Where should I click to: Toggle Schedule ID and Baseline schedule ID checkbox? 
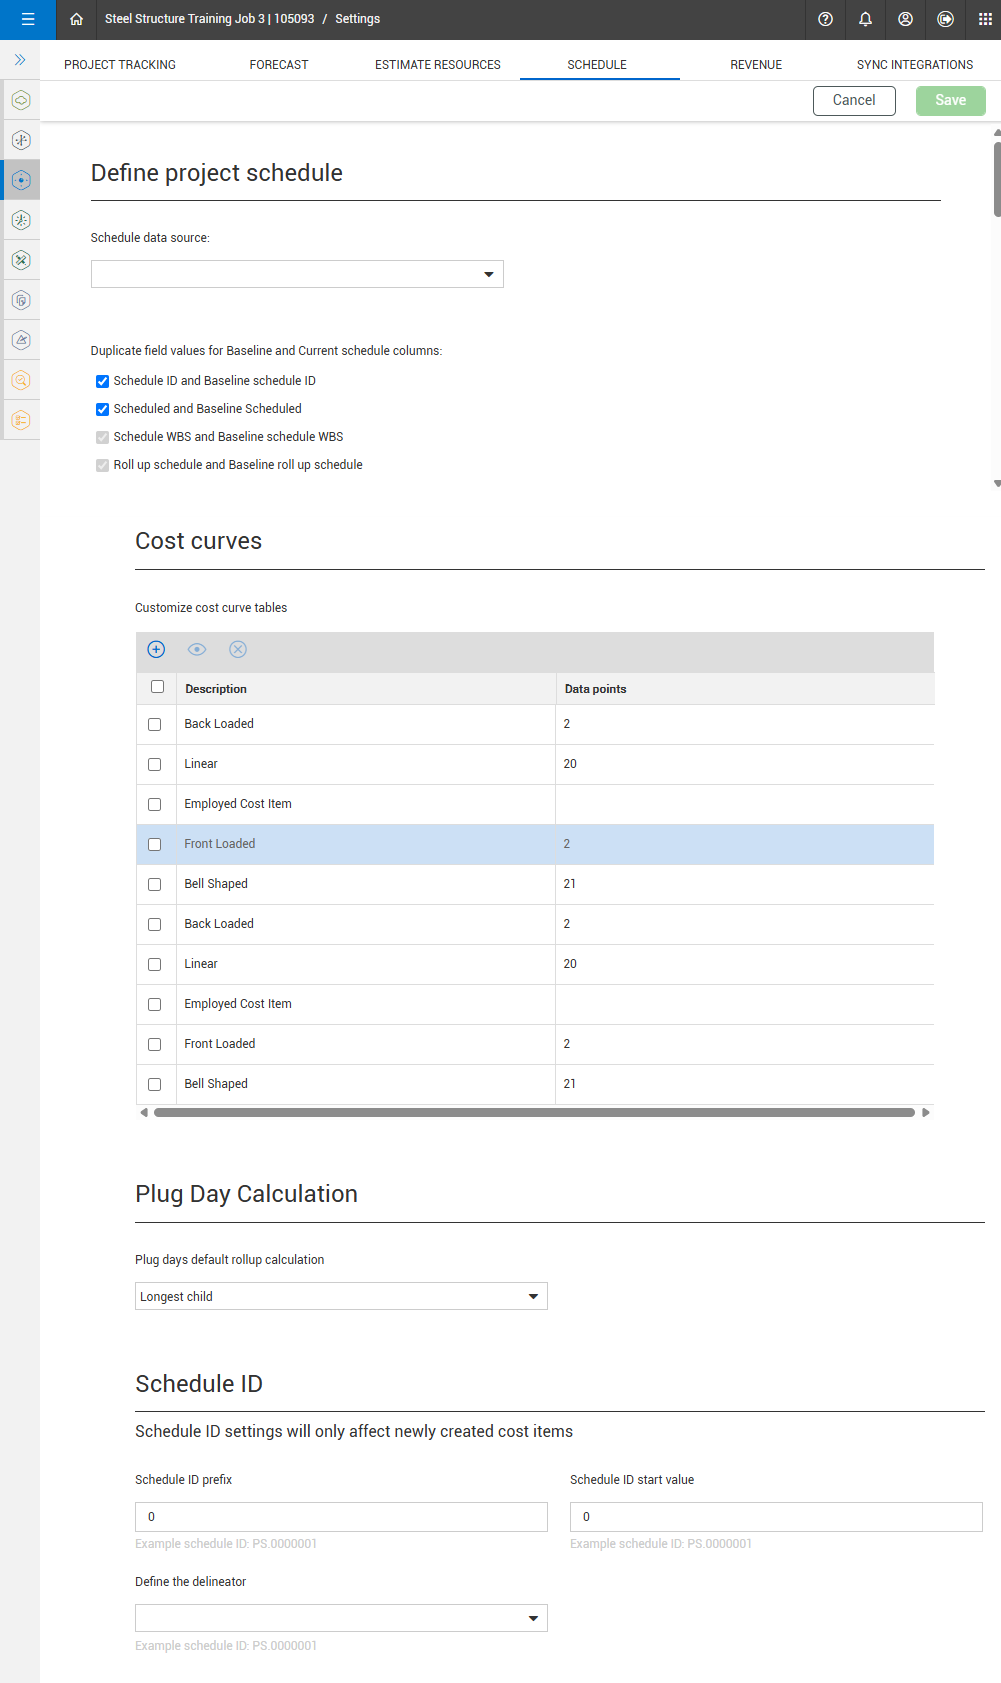[102, 381]
